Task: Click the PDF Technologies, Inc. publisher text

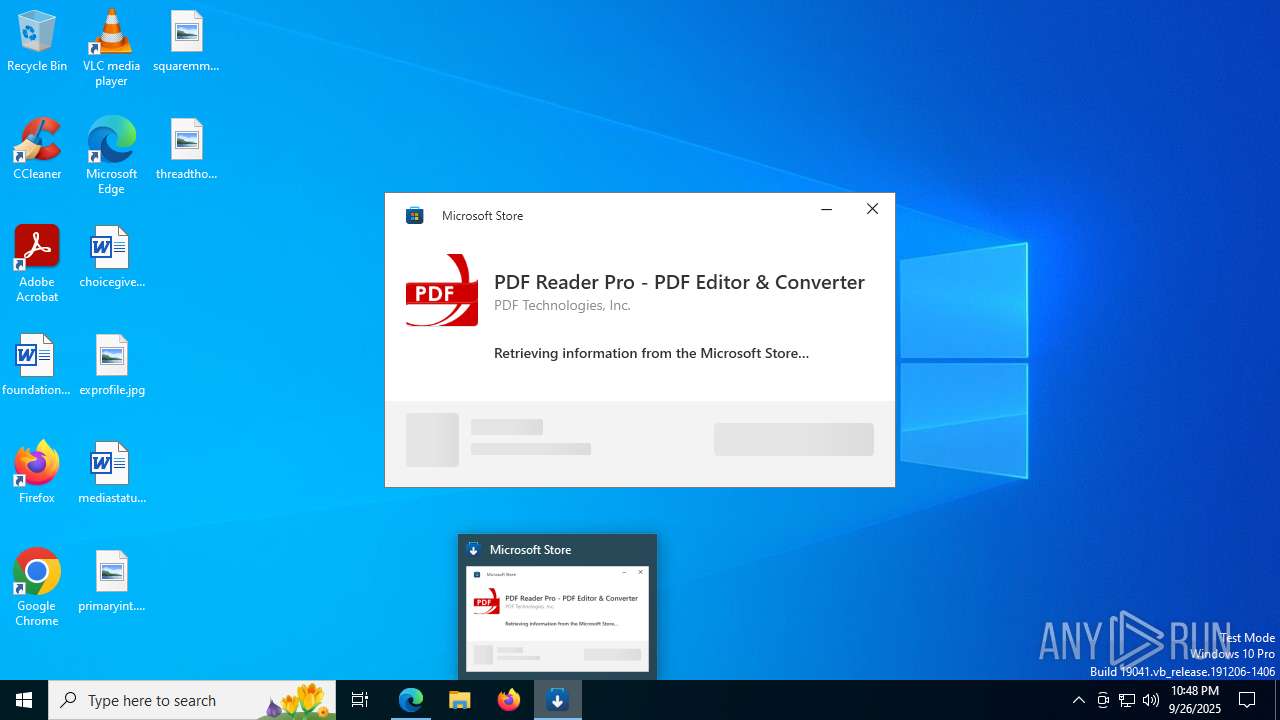Action: [x=562, y=305]
